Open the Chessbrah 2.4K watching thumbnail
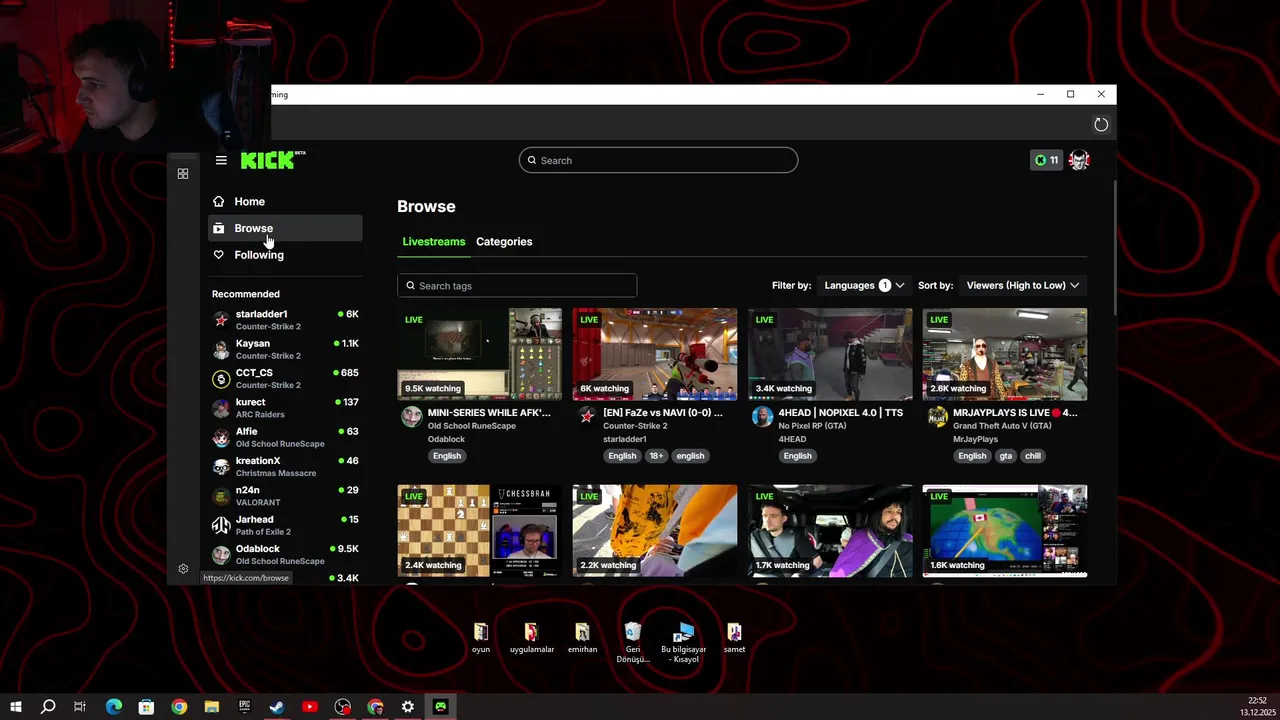This screenshot has width=1280, height=720. click(480, 531)
